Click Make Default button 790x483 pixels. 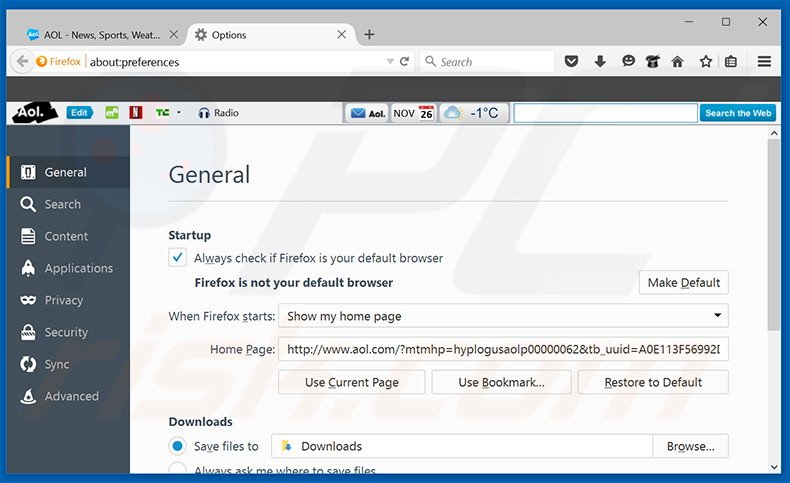[684, 283]
